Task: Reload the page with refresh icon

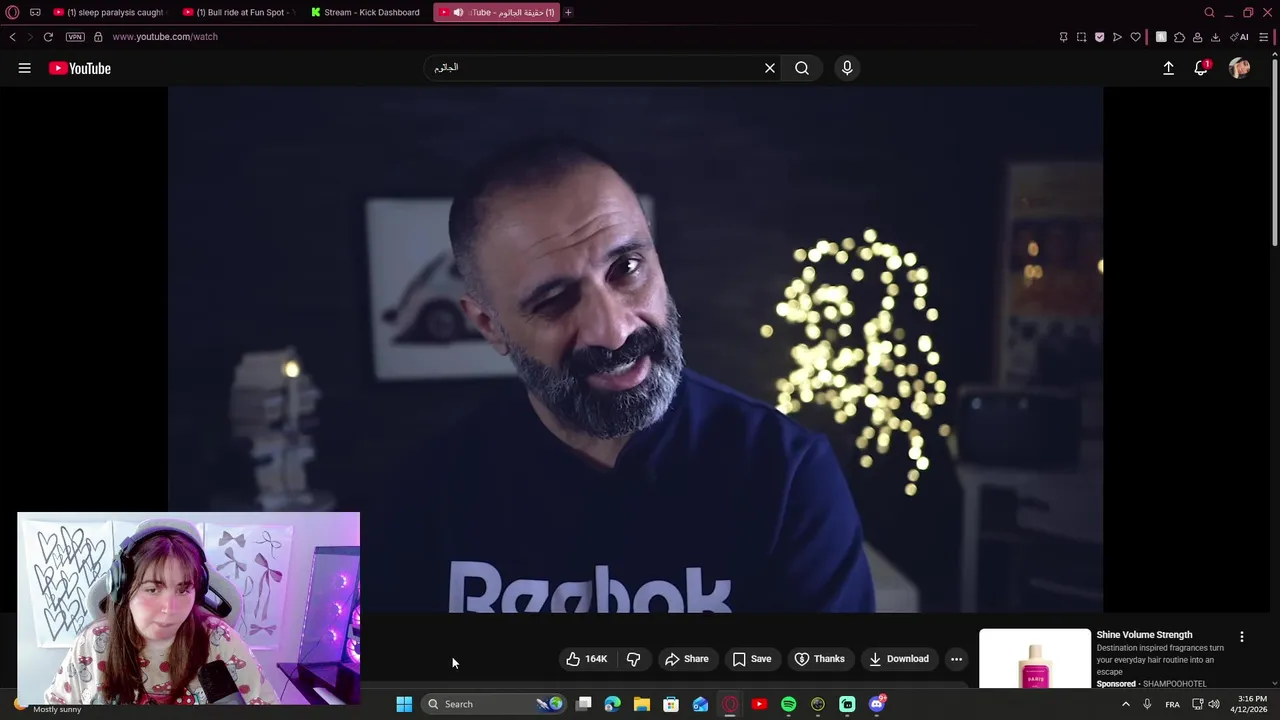Action: coord(47,37)
